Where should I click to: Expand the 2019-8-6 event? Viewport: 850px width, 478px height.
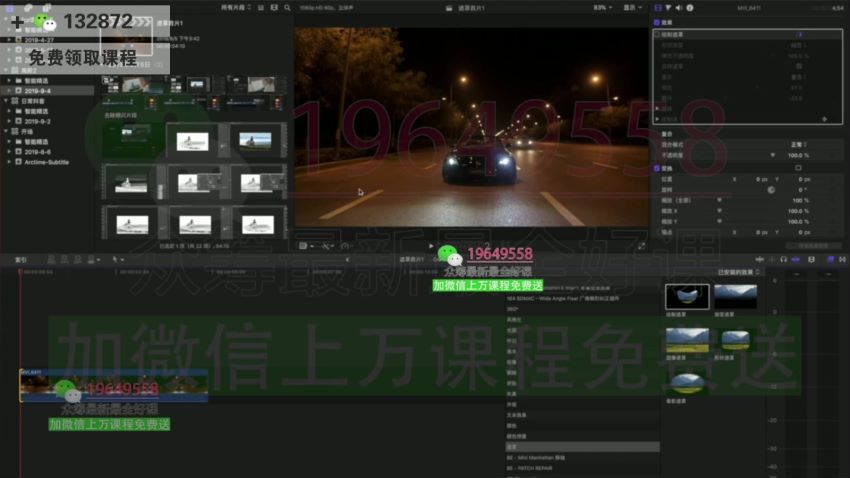tap(9, 152)
